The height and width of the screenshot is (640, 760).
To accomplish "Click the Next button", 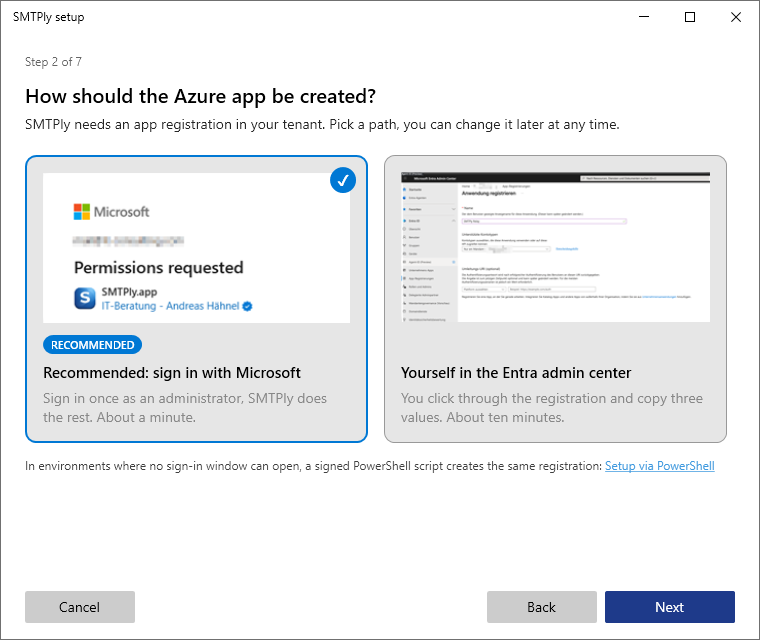I will click(669, 607).
